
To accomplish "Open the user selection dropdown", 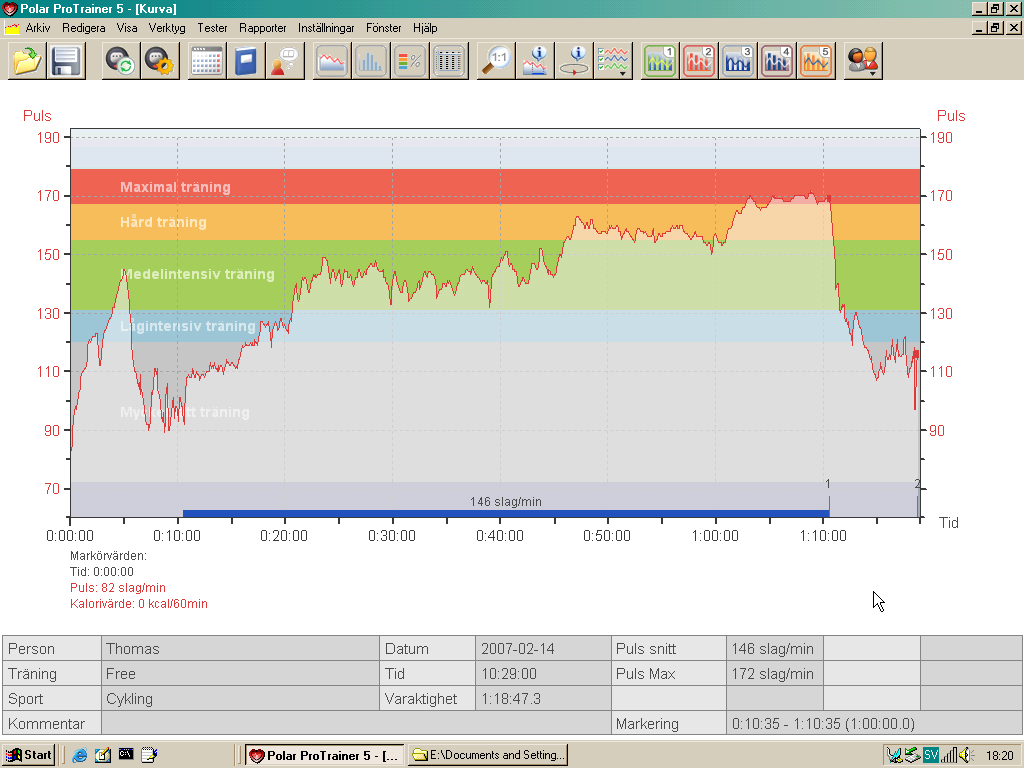I will point(863,61).
